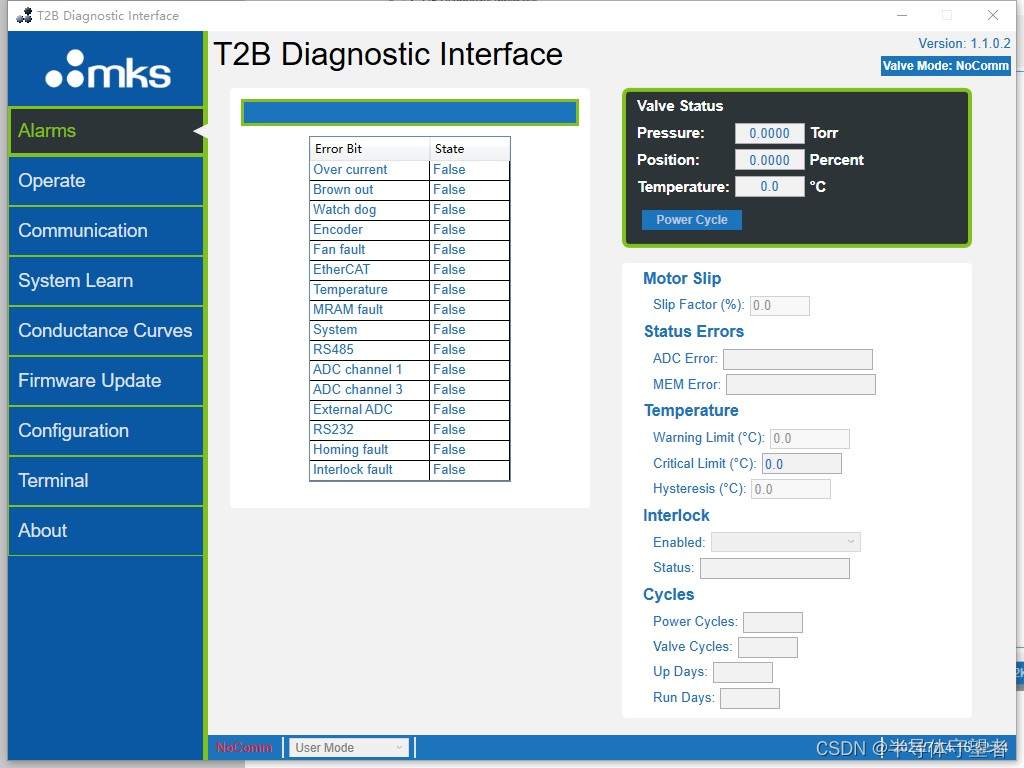The height and width of the screenshot is (768, 1024).
Task: Minimize the T2B Diagnostic Interface window
Action: (902, 15)
